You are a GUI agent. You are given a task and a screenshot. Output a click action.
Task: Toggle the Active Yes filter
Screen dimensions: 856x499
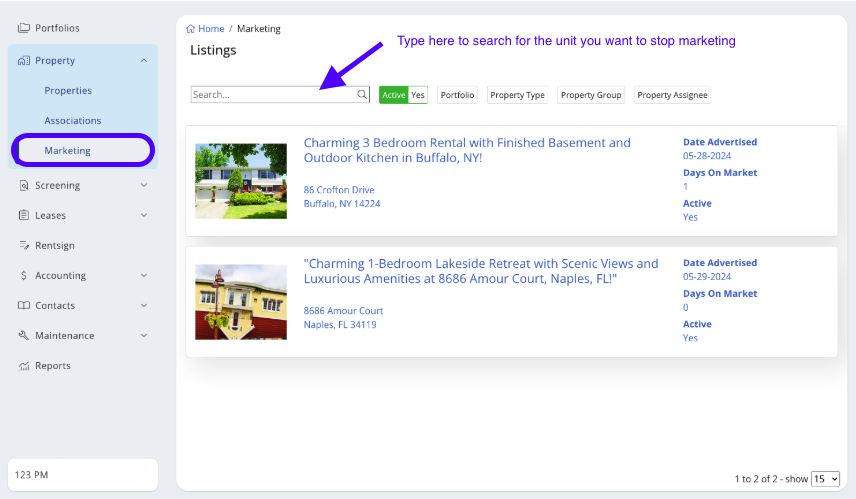[403, 95]
